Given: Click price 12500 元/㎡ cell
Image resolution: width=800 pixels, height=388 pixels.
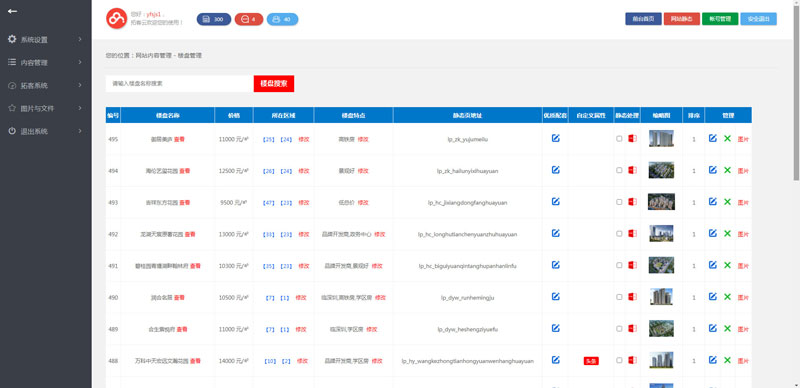Looking at the screenshot, I should point(233,171).
